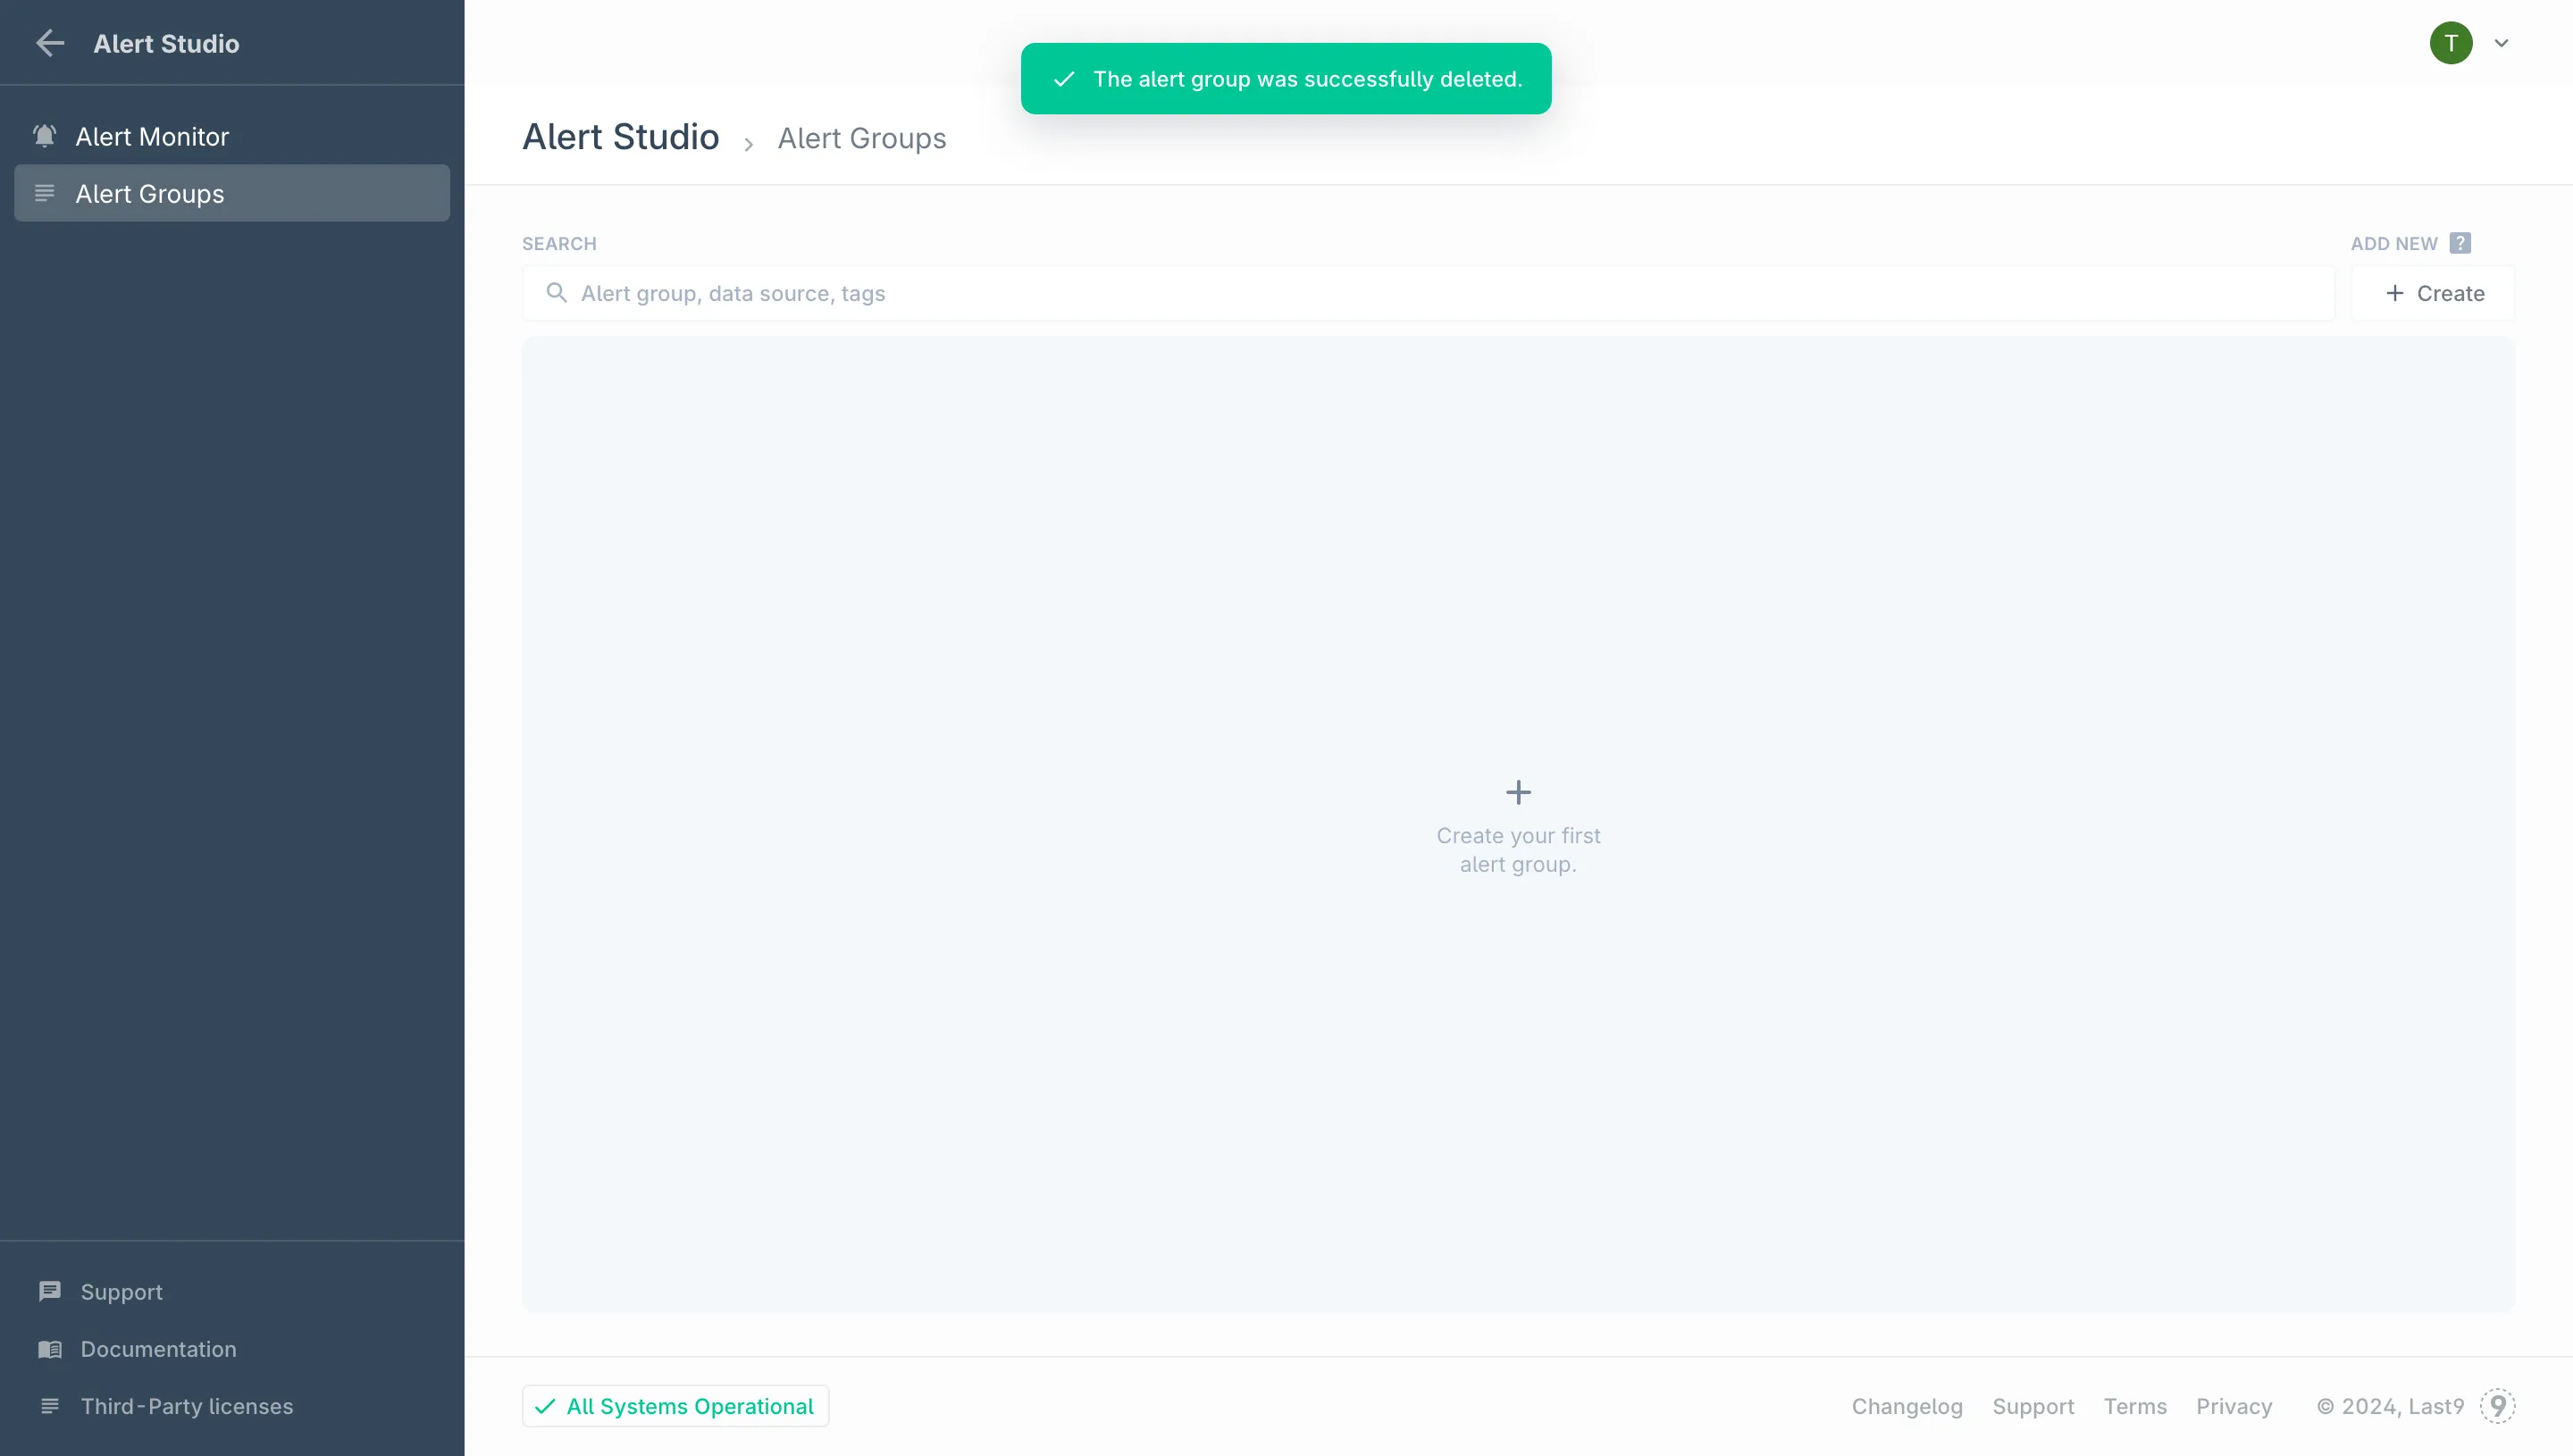2573x1456 pixels.
Task: Open Third-Party licenses in sidebar
Action: 187,1406
